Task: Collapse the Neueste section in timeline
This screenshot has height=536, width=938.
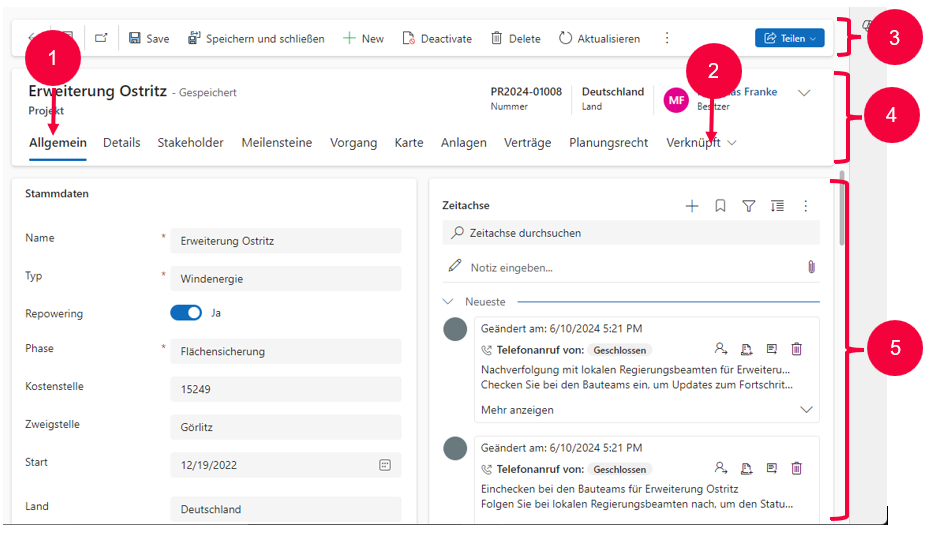Action: click(x=448, y=301)
